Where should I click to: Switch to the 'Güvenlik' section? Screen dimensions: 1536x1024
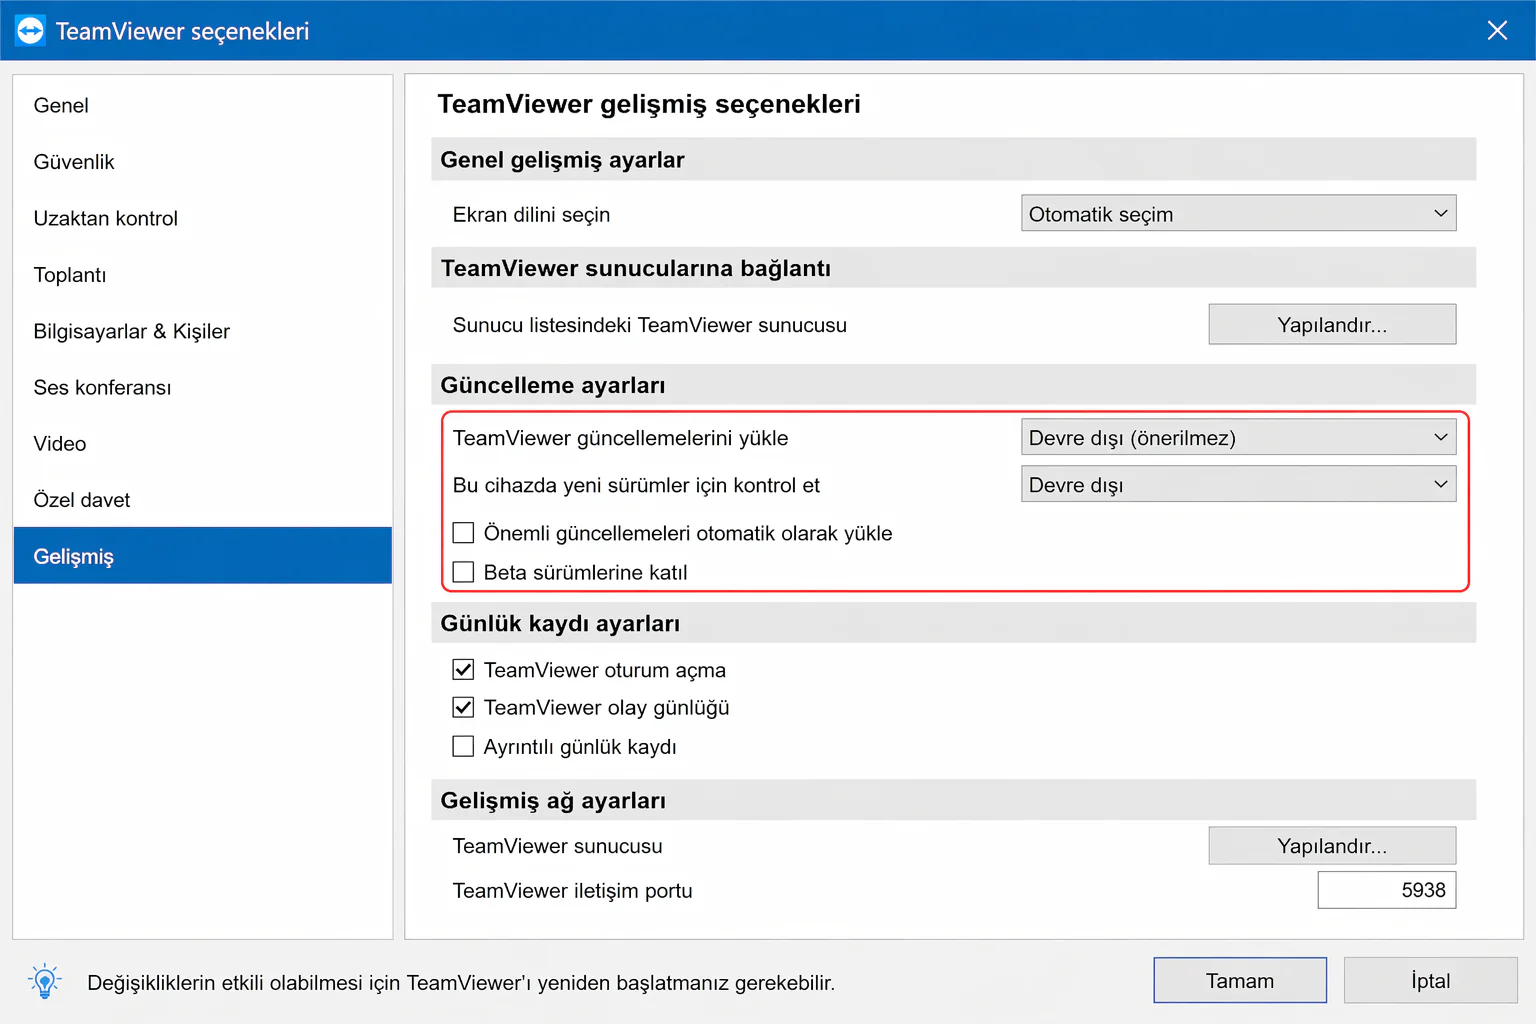74,162
